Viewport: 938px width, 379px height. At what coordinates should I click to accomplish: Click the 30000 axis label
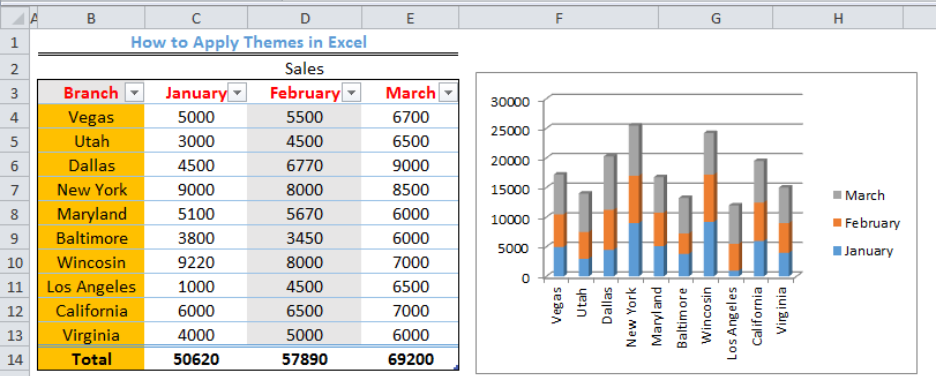pyautogui.click(x=510, y=101)
